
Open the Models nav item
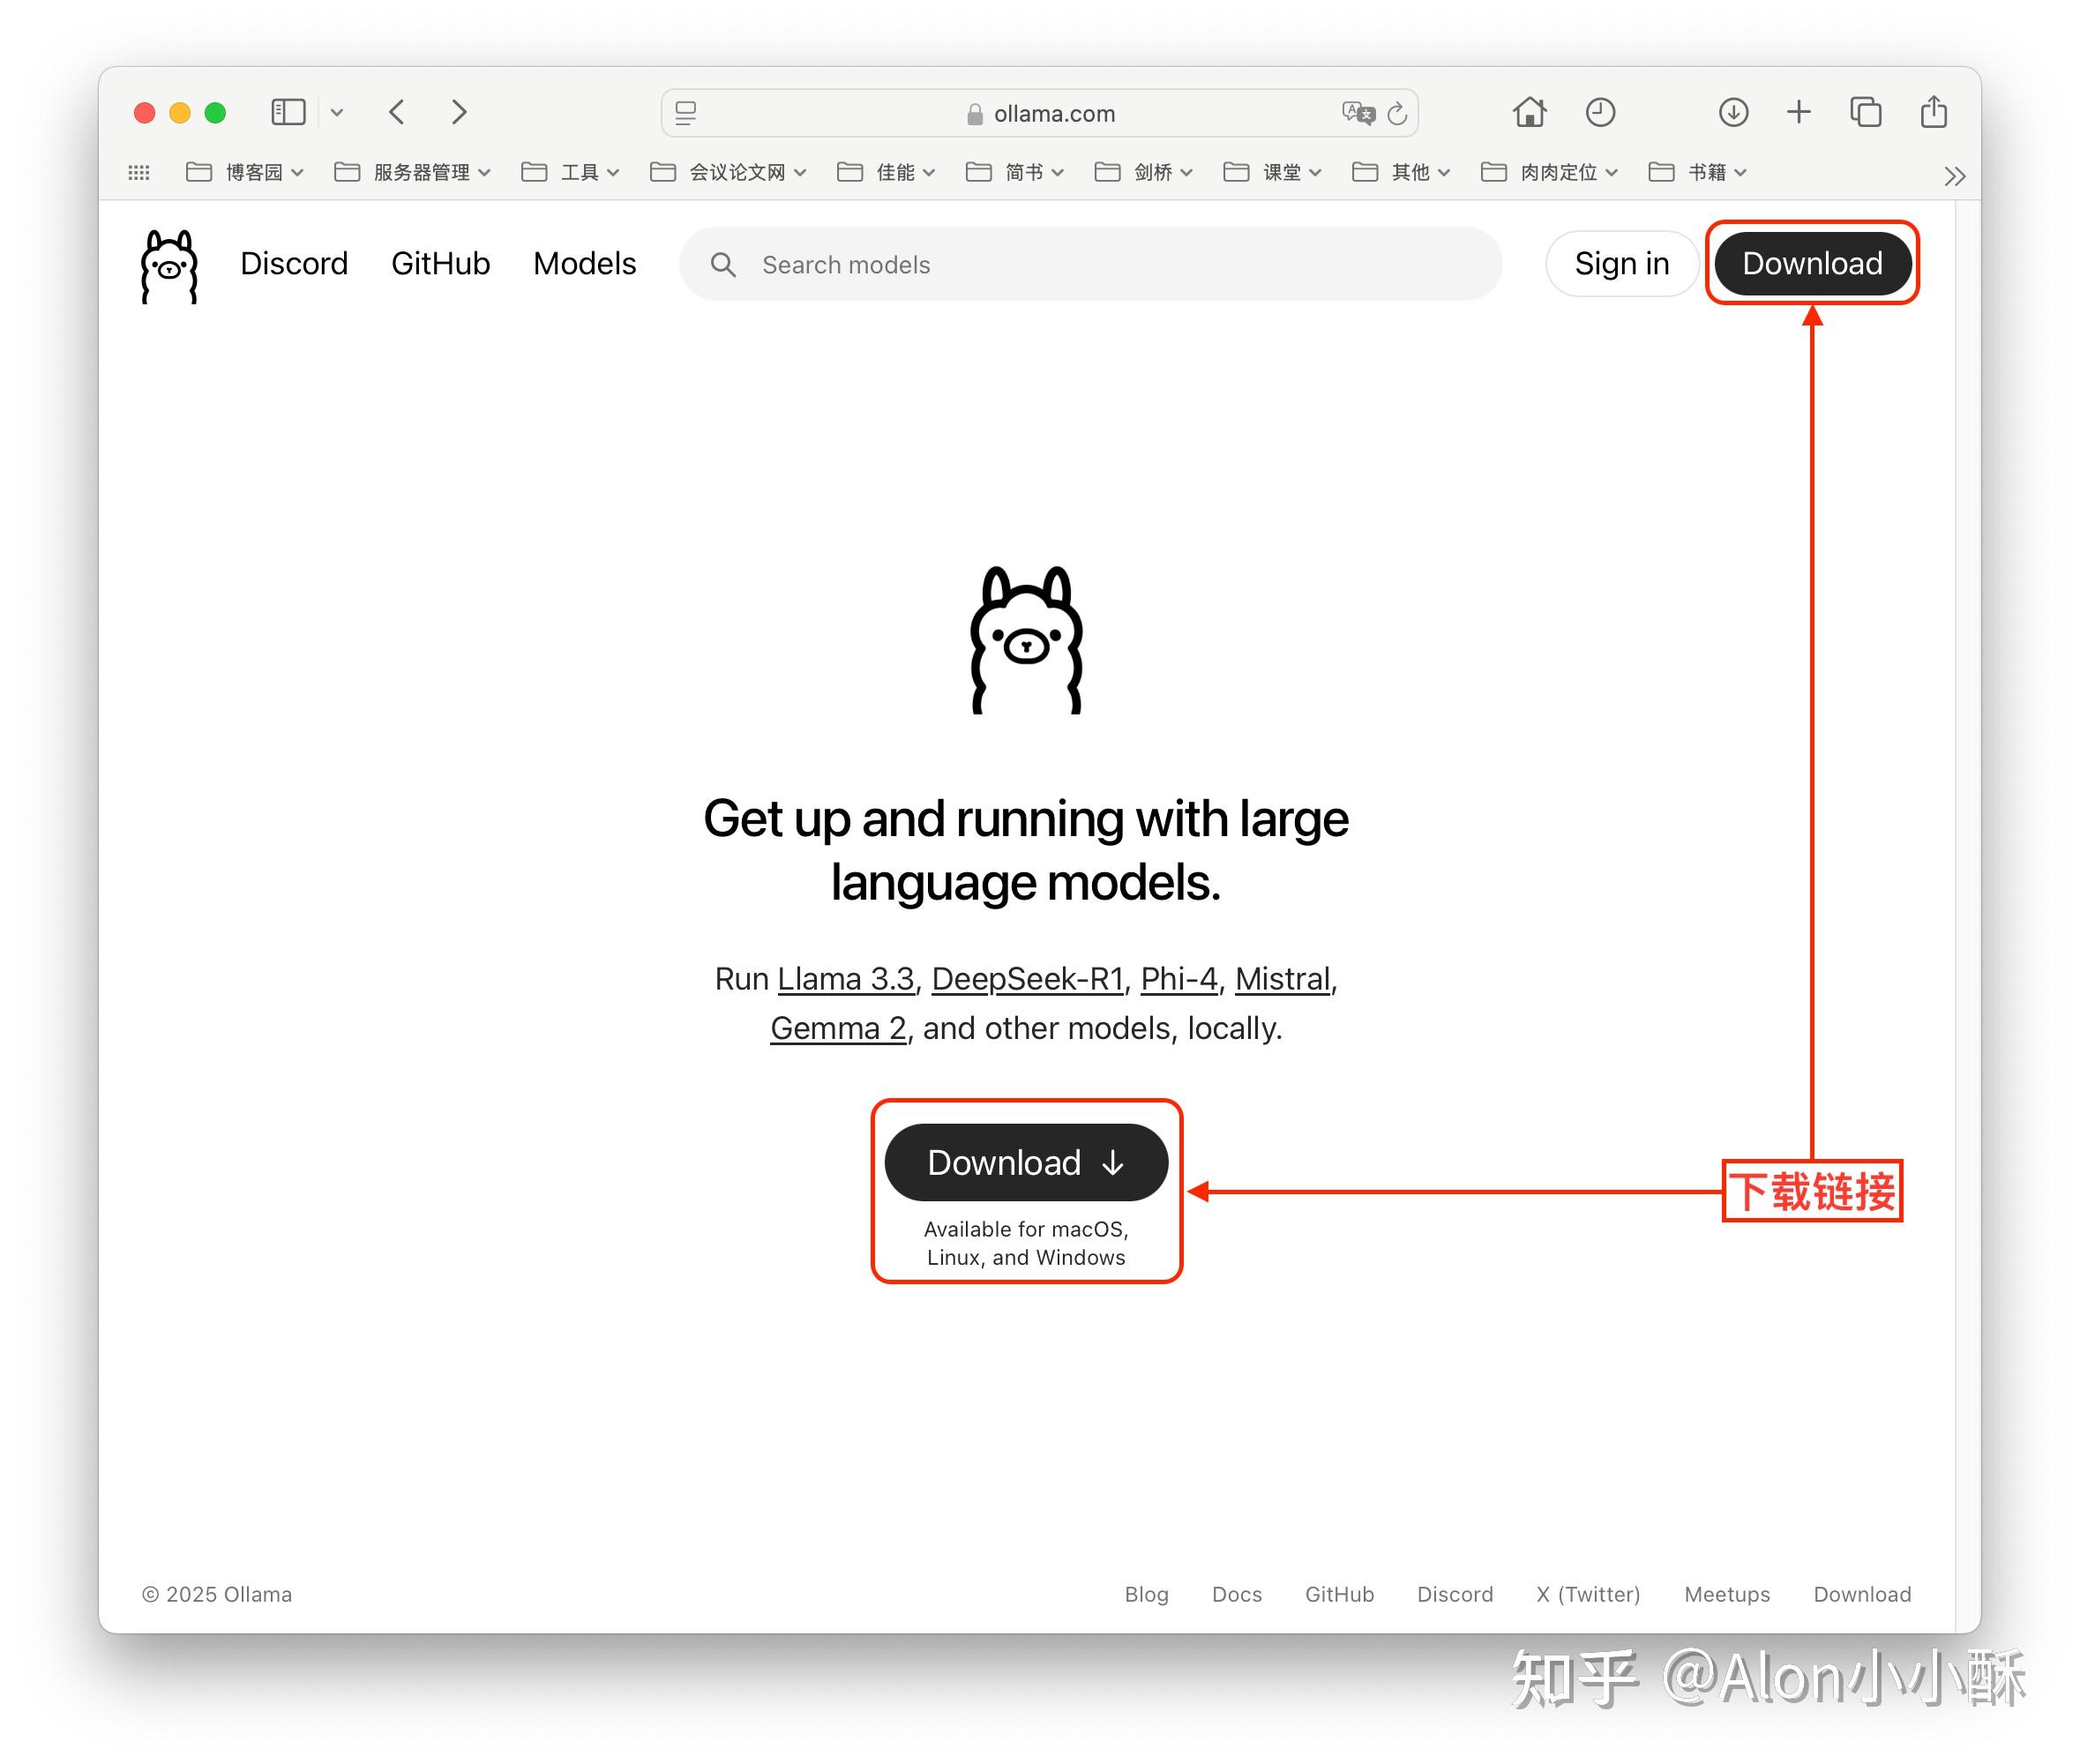point(584,263)
